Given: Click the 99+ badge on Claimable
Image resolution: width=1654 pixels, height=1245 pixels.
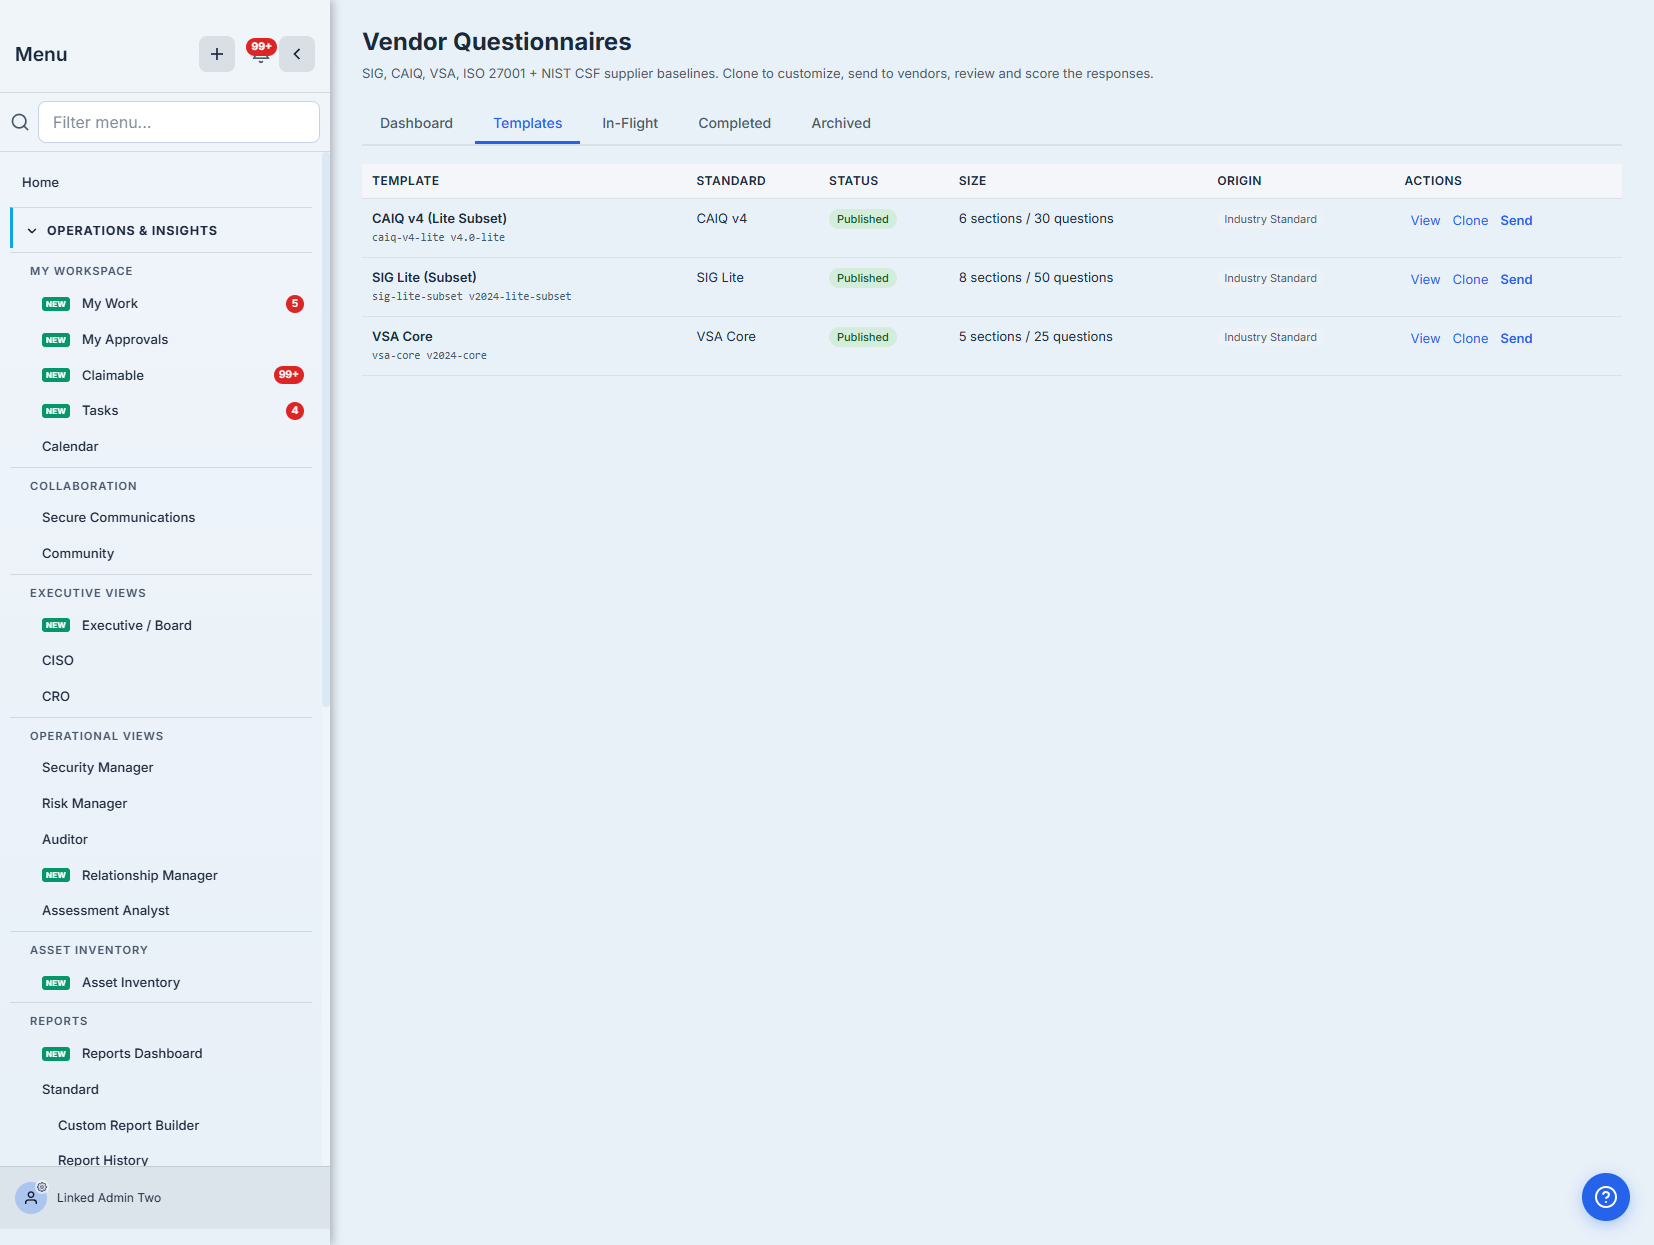Looking at the screenshot, I should pyautogui.click(x=289, y=375).
